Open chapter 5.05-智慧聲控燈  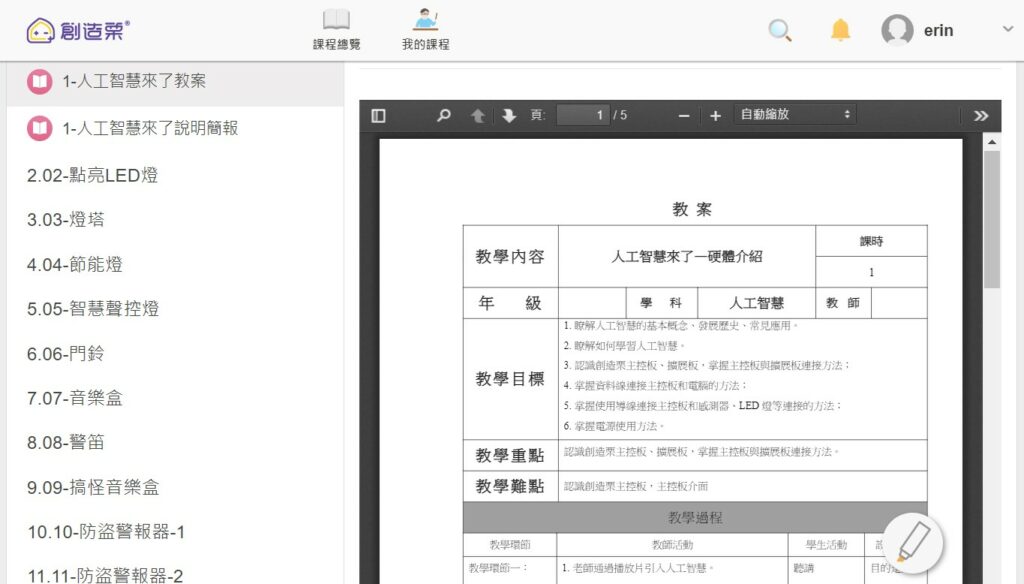point(93,308)
